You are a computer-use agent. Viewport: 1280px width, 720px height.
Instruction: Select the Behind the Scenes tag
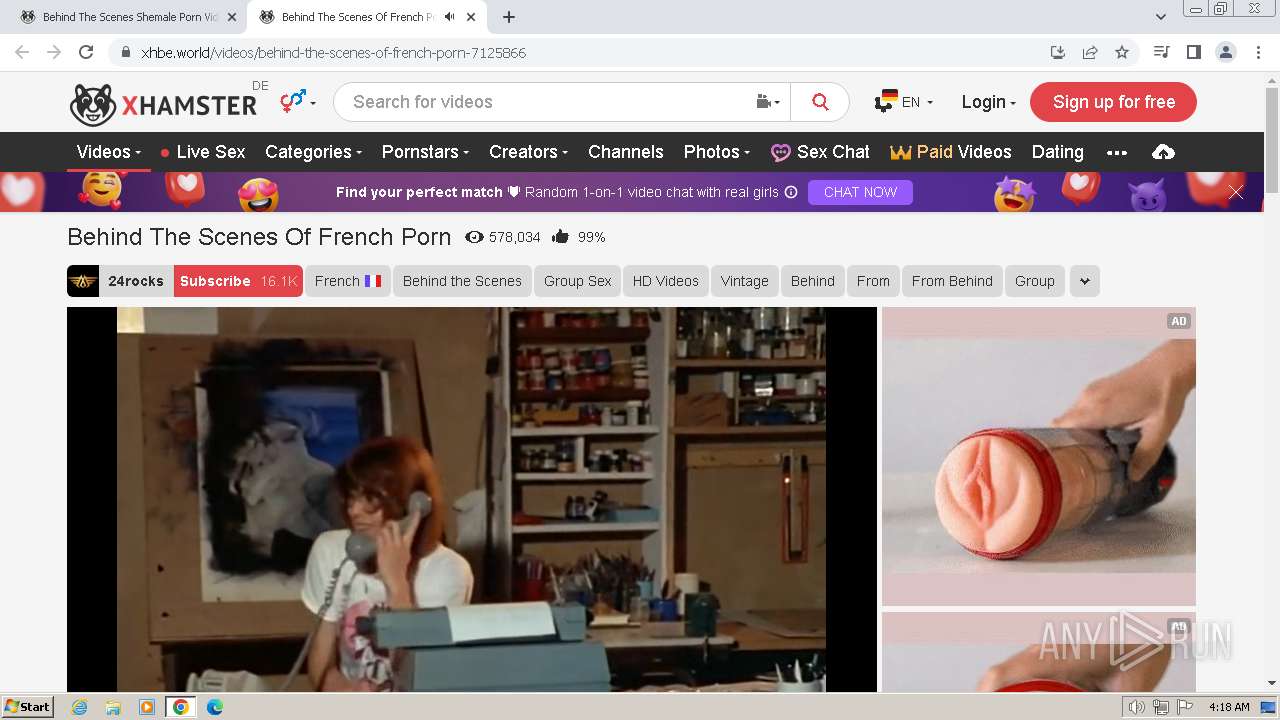(x=462, y=281)
